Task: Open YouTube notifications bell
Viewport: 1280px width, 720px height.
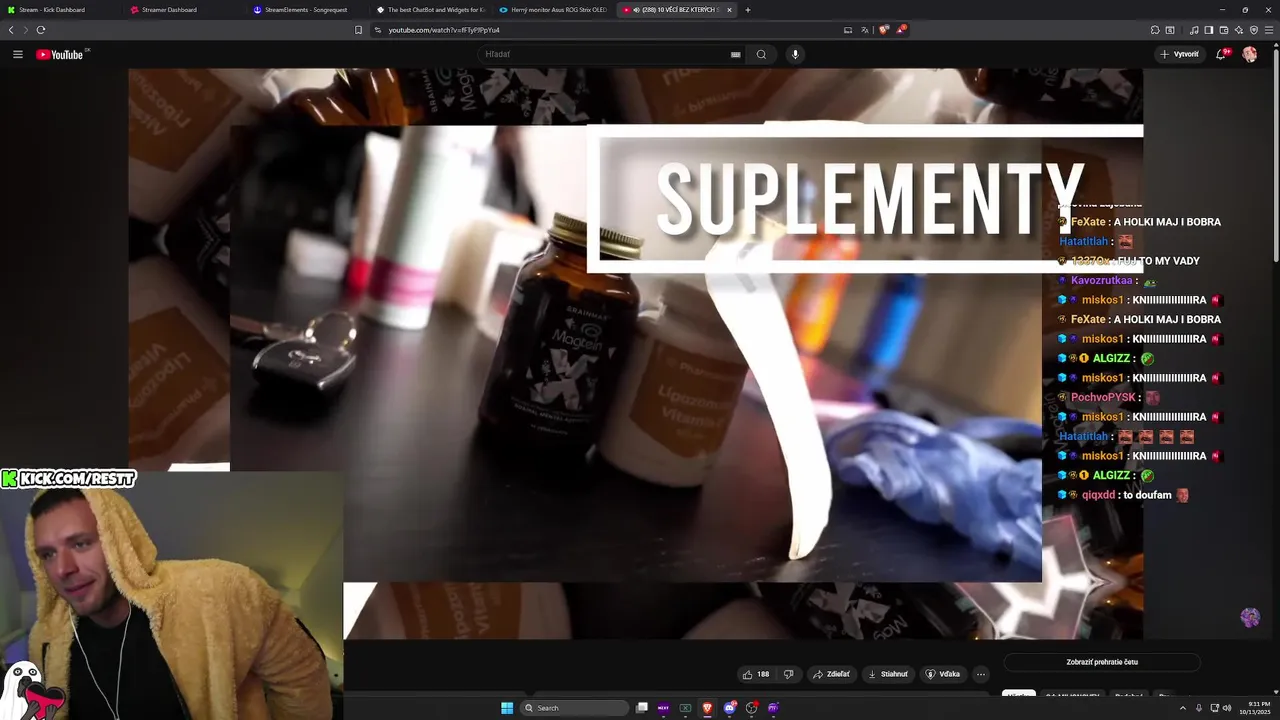Action: (1221, 54)
